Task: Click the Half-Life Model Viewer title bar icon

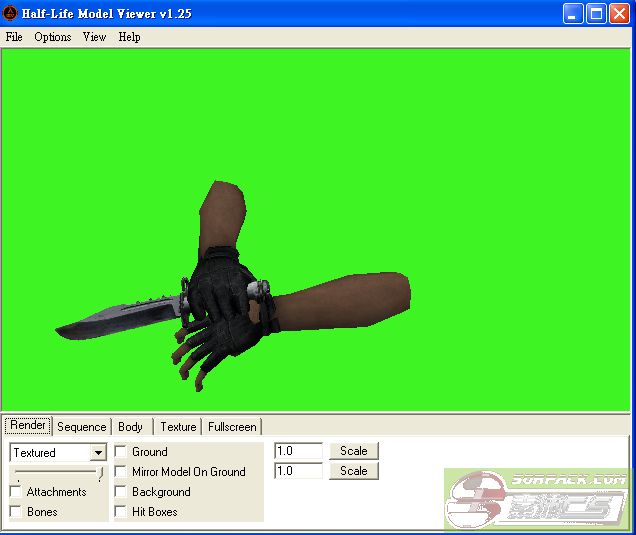Action: (11, 13)
